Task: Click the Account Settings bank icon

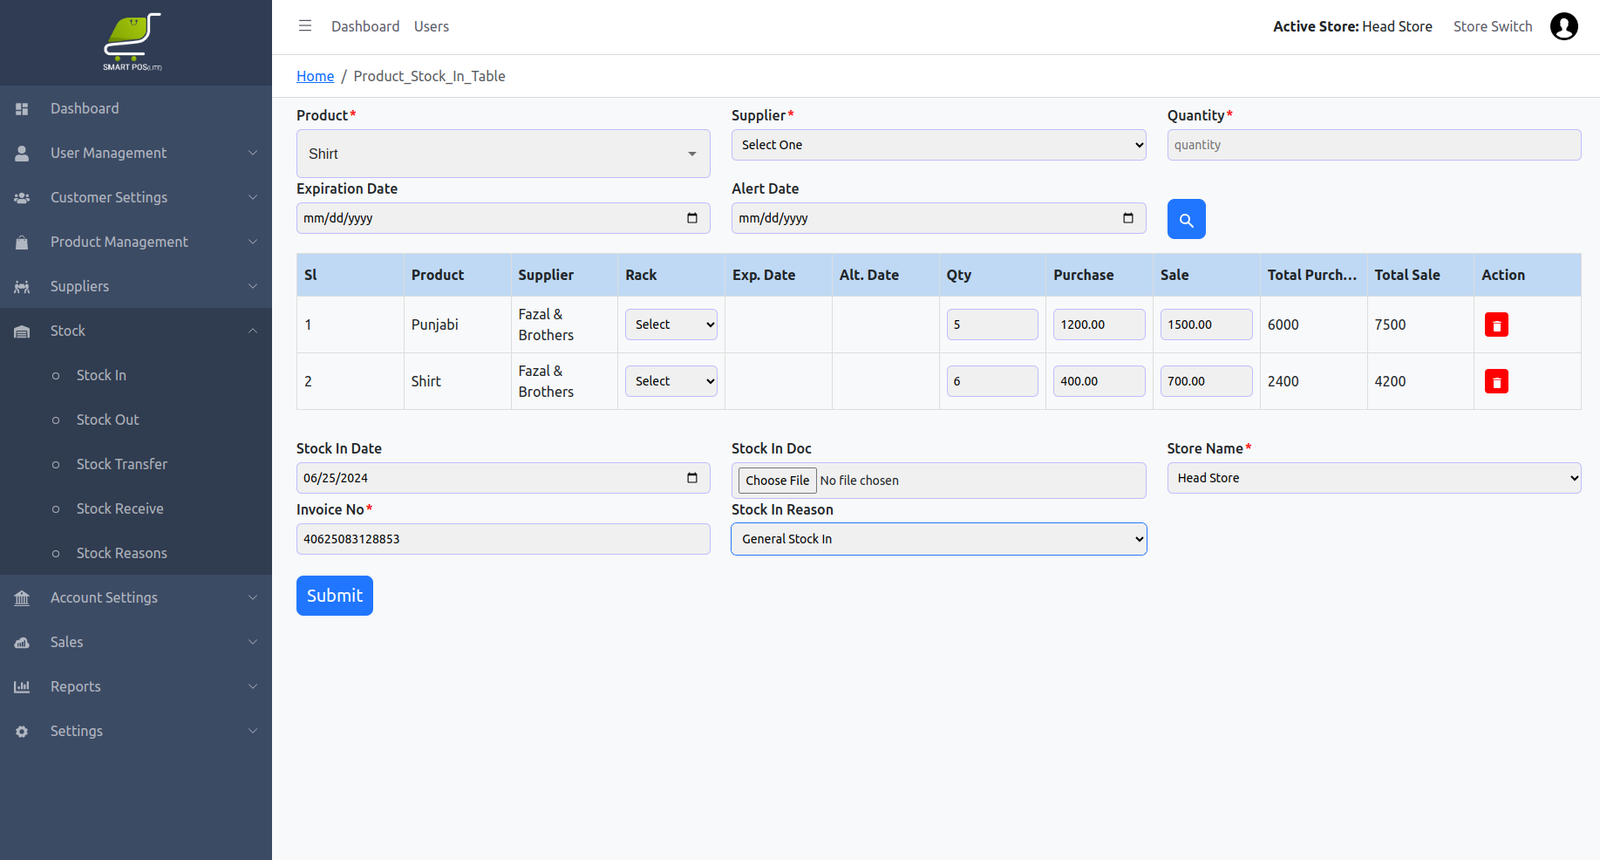Action: (22, 598)
